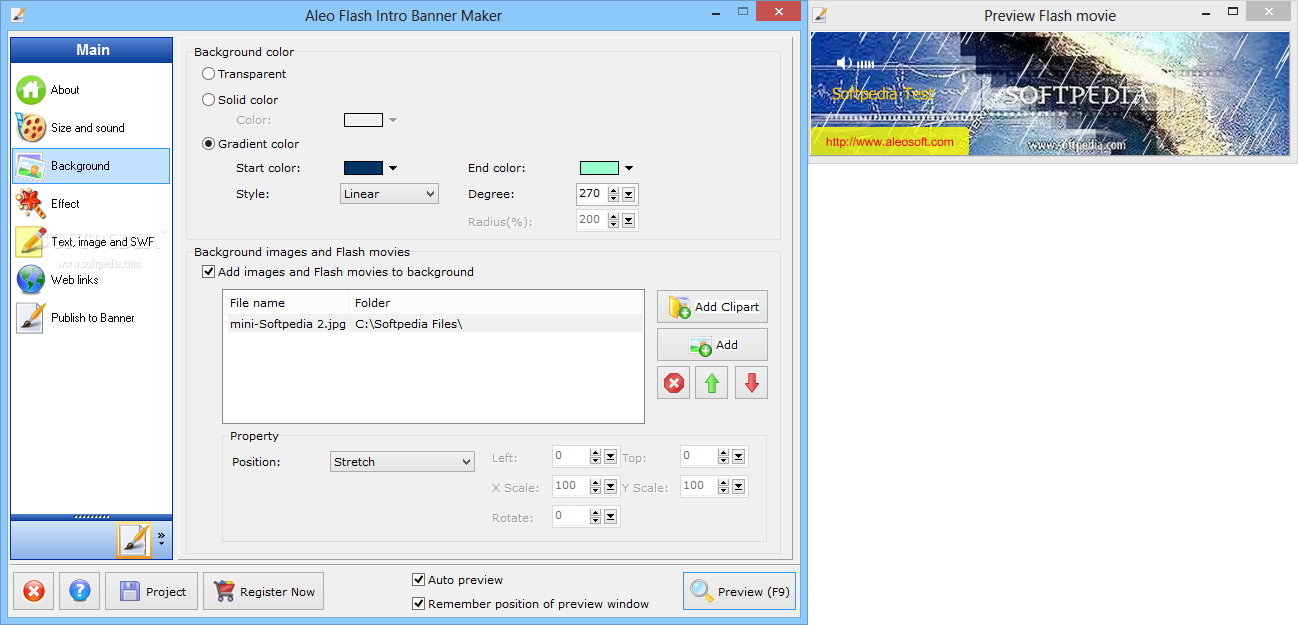Image resolution: width=1298 pixels, height=625 pixels.
Task: Click the Preview (F9) button
Action: [739, 591]
